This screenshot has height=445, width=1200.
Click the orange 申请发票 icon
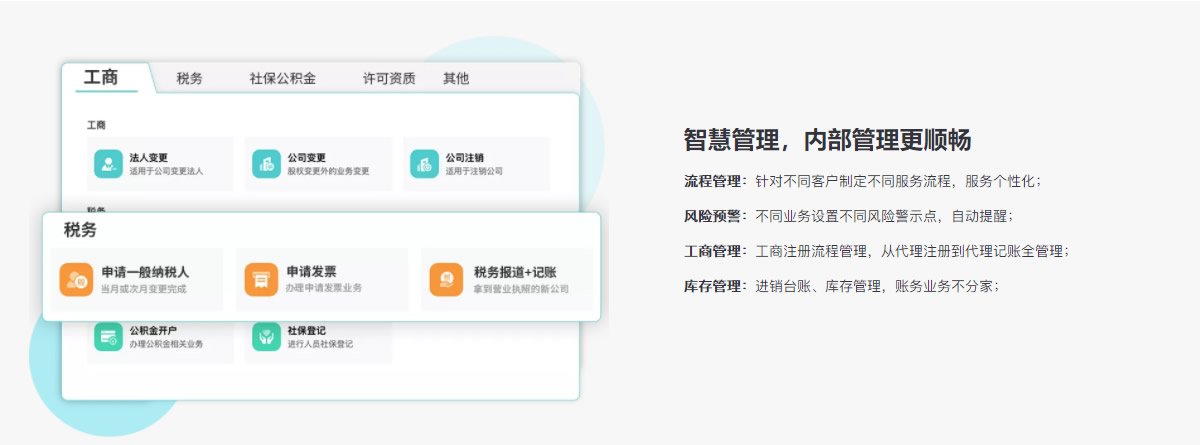[261, 280]
